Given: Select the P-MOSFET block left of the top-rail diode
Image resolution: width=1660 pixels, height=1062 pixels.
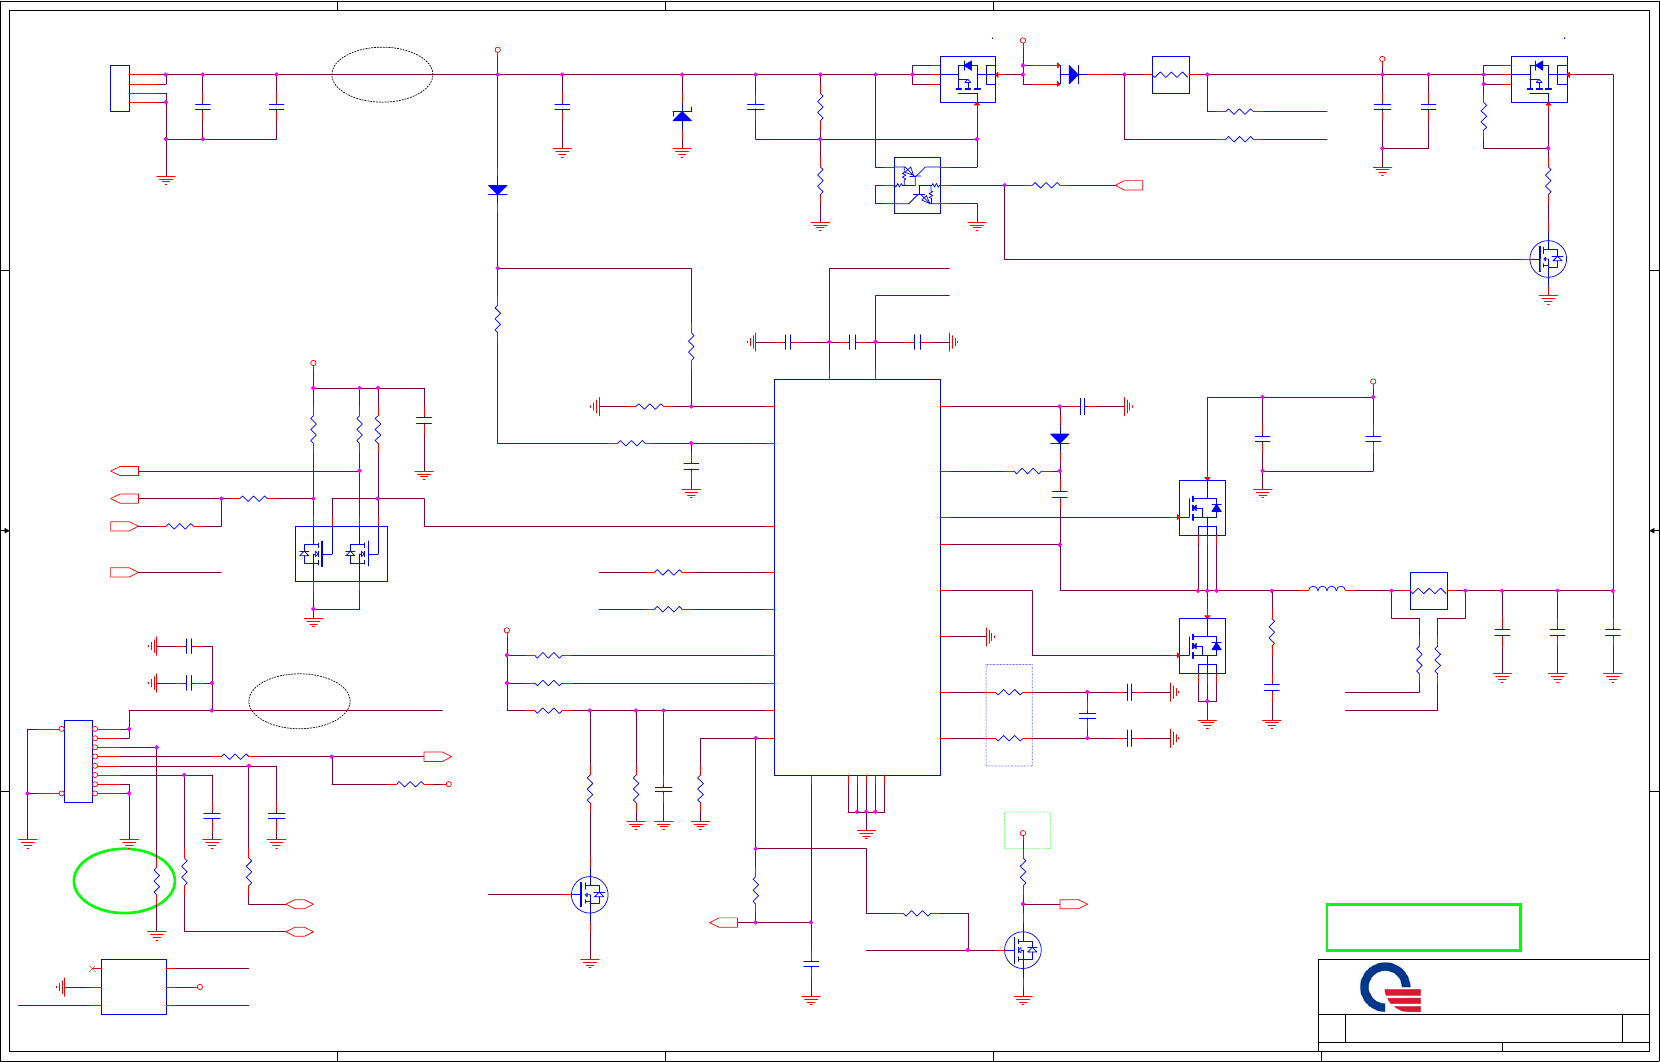Looking at the screenshot, I should [x=968, y=79].
